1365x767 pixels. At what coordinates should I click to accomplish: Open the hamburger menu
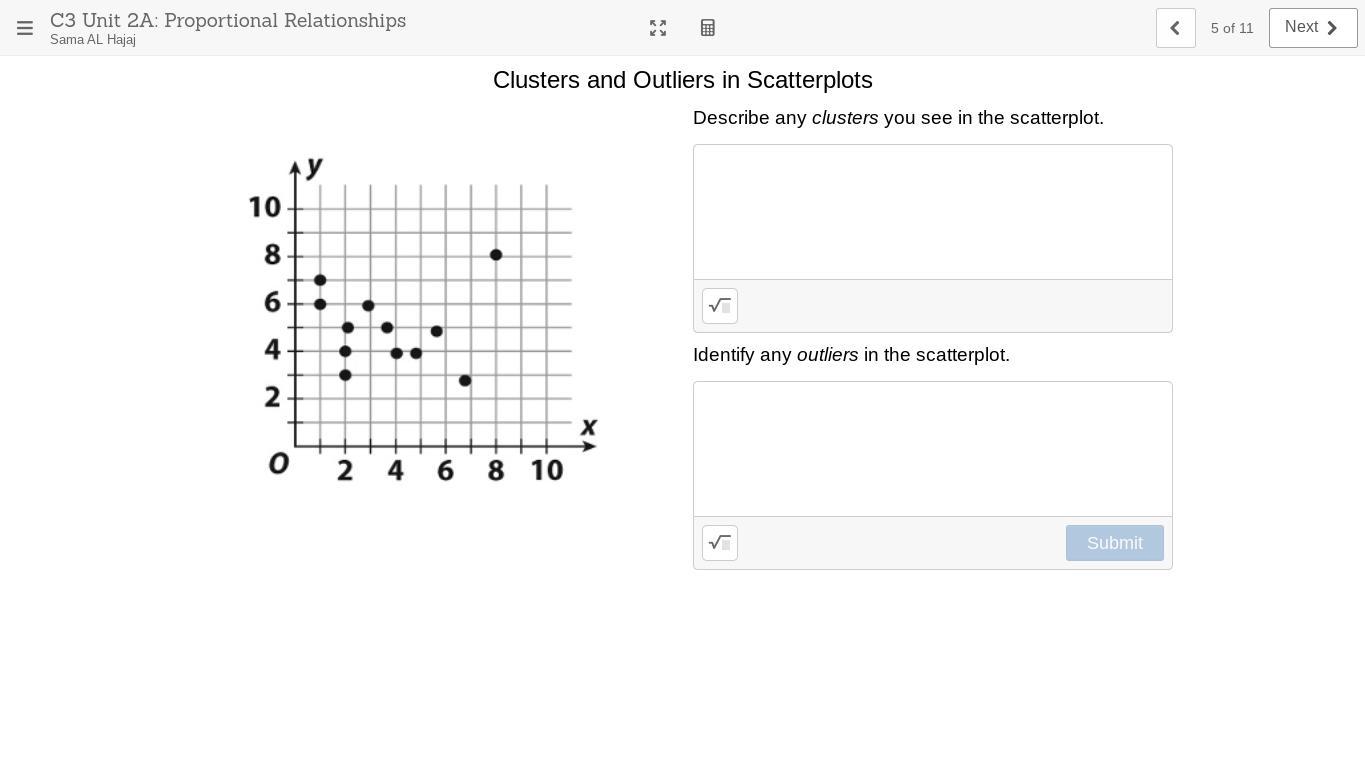(25, 28)
